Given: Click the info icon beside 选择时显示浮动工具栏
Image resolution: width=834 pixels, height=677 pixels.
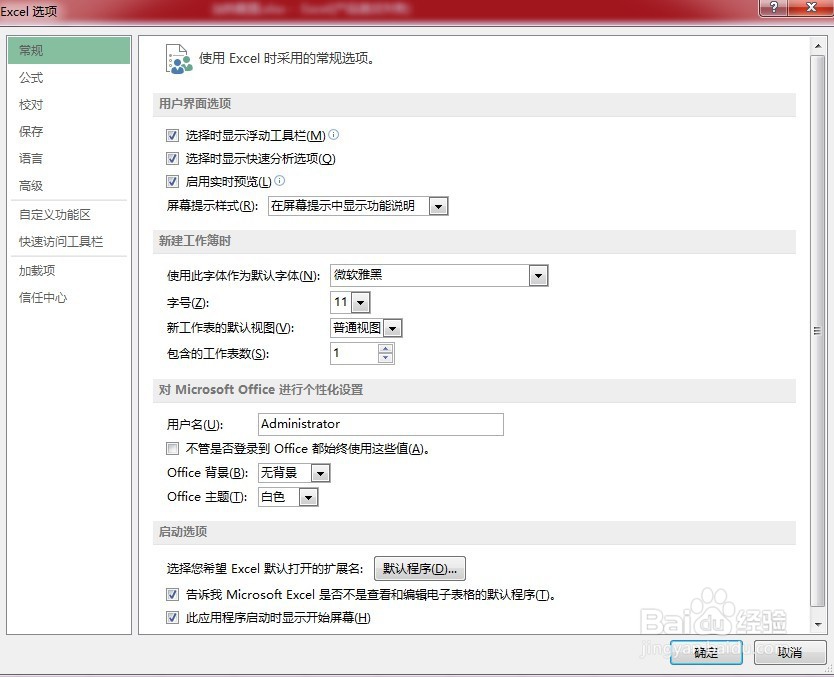Looking at the screenshot, I should click(x=333, y=135).
